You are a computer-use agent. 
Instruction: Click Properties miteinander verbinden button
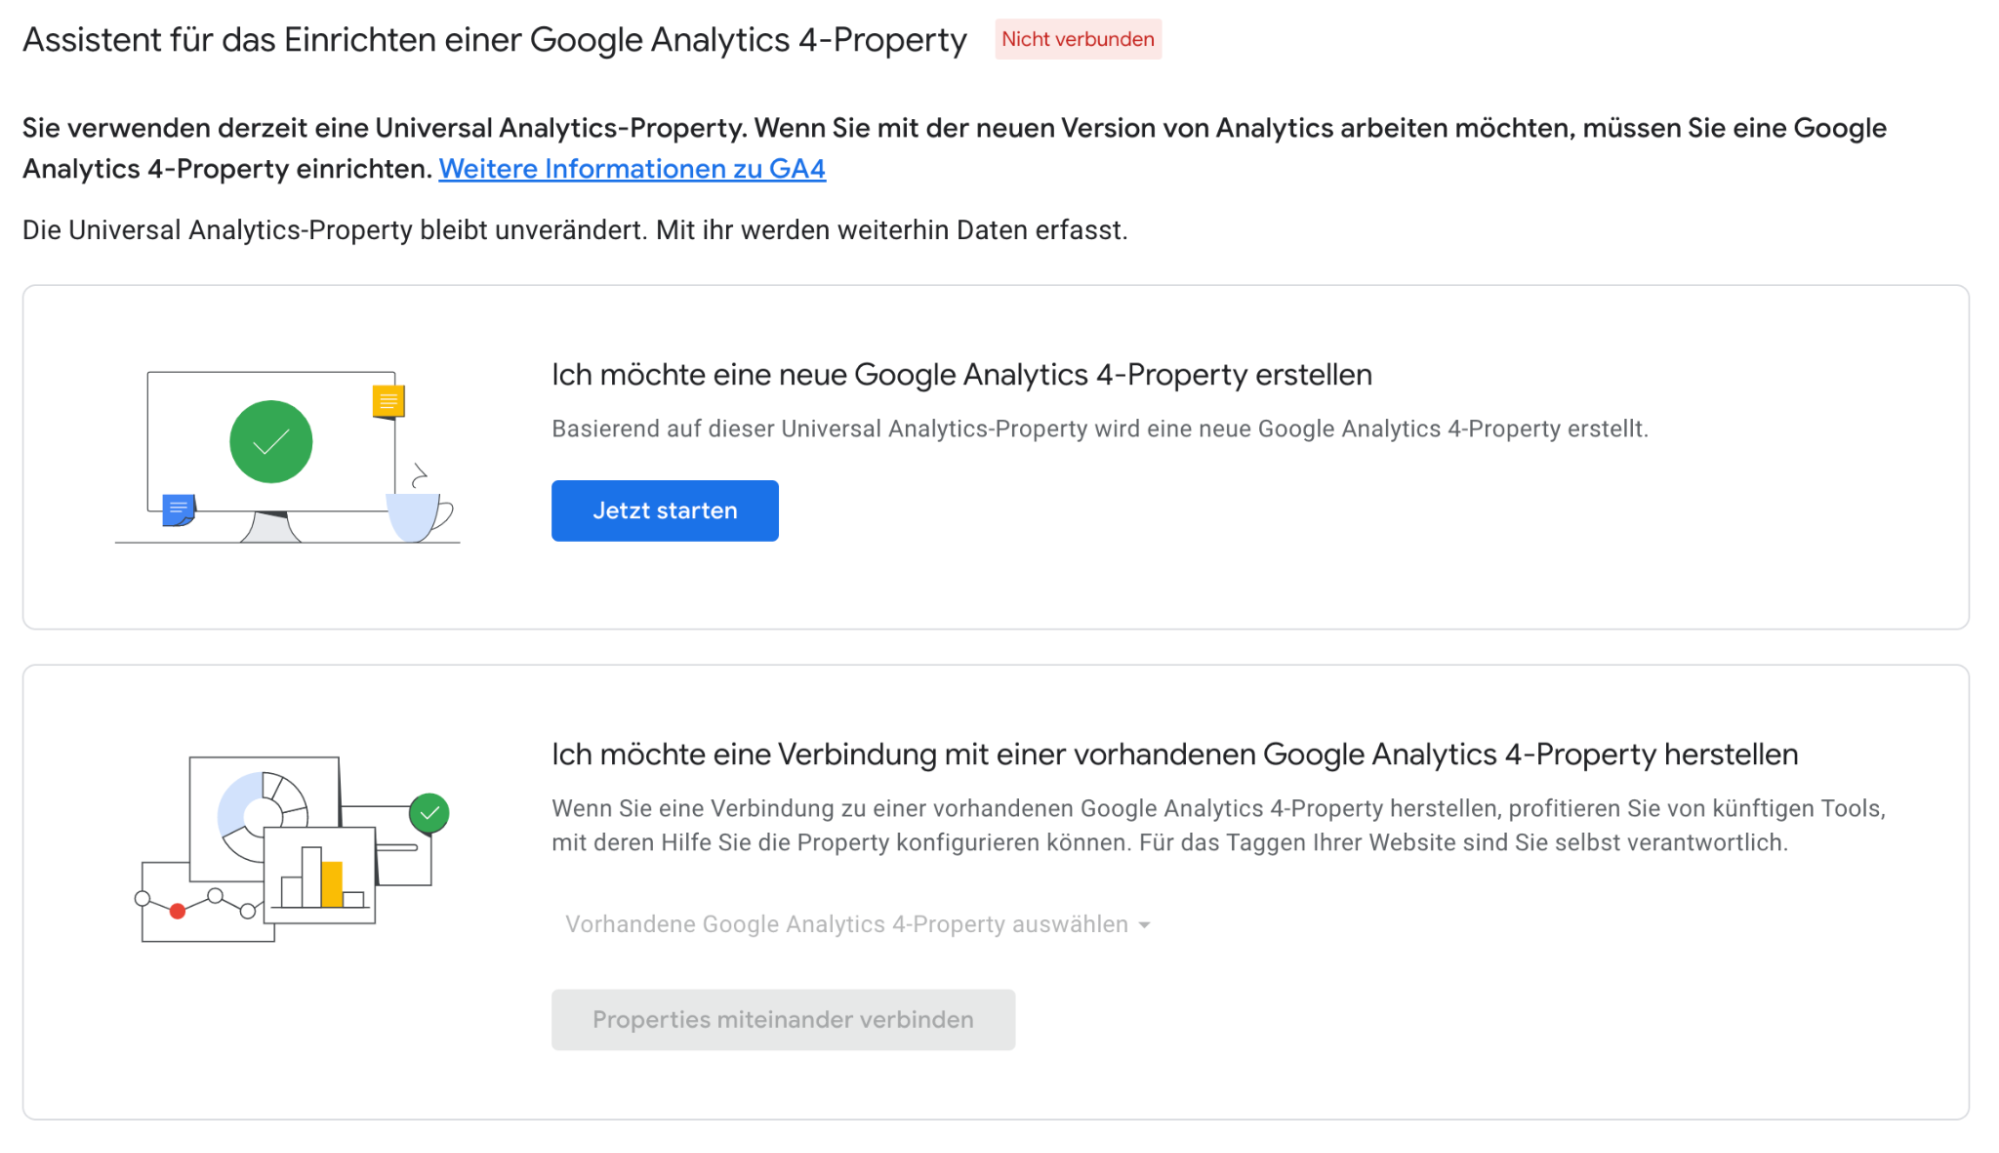pyautogui.click(x=783, y=1019)
